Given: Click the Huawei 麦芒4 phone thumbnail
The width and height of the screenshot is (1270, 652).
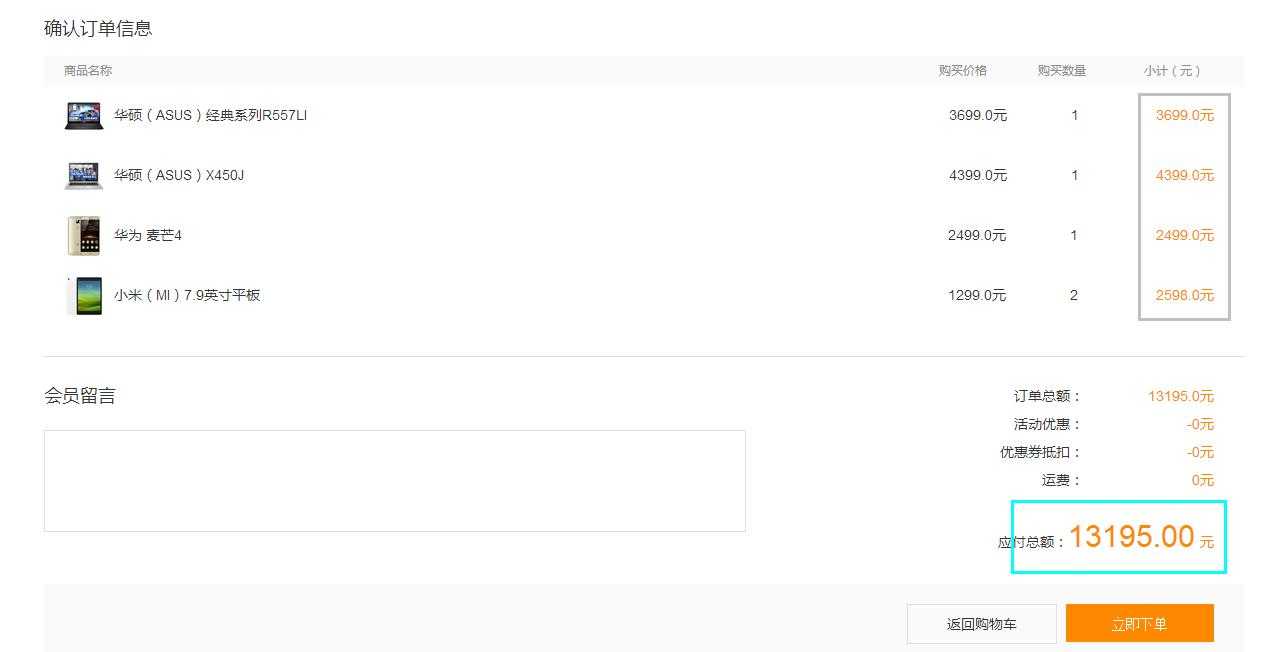Looking at the screenshot, I should click(x=84, y=236).
